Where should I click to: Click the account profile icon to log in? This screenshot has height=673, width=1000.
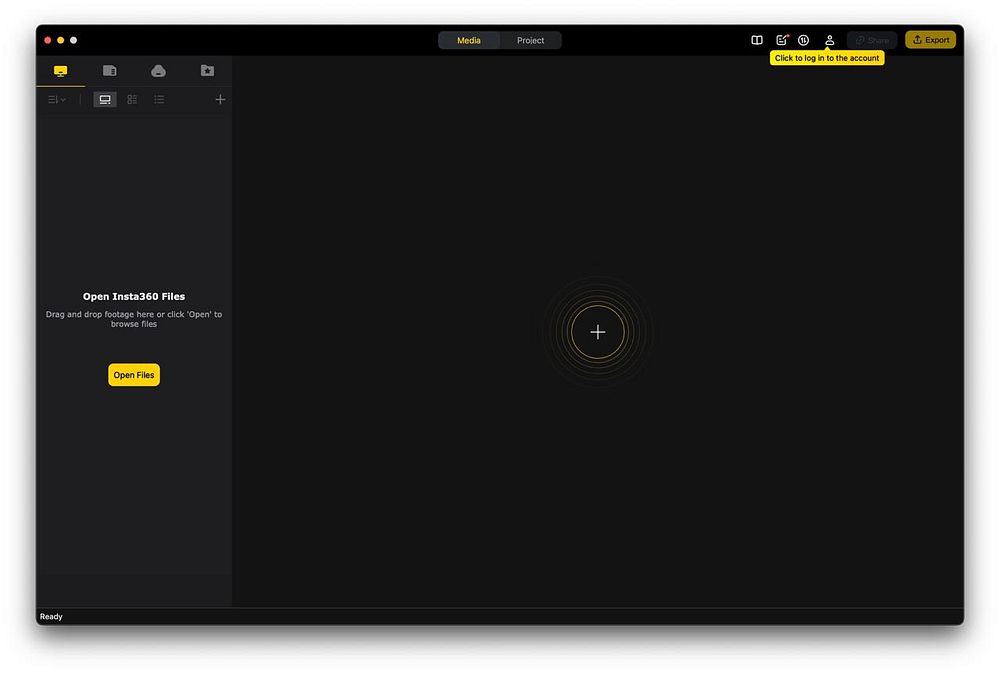pos(830,40)
